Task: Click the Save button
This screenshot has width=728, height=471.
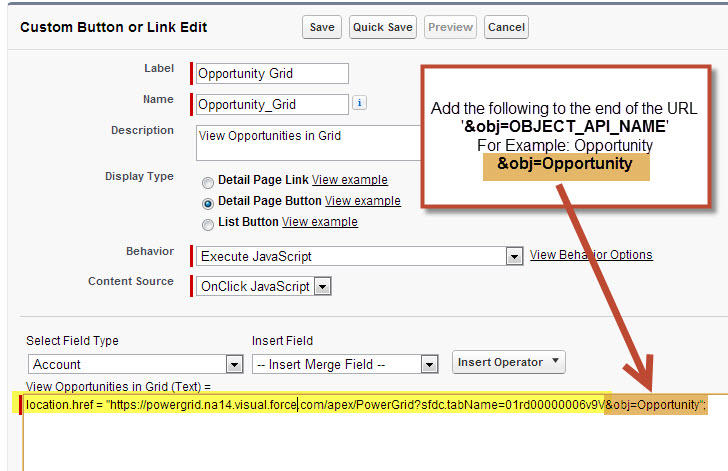Action: (x=322, y=28)
